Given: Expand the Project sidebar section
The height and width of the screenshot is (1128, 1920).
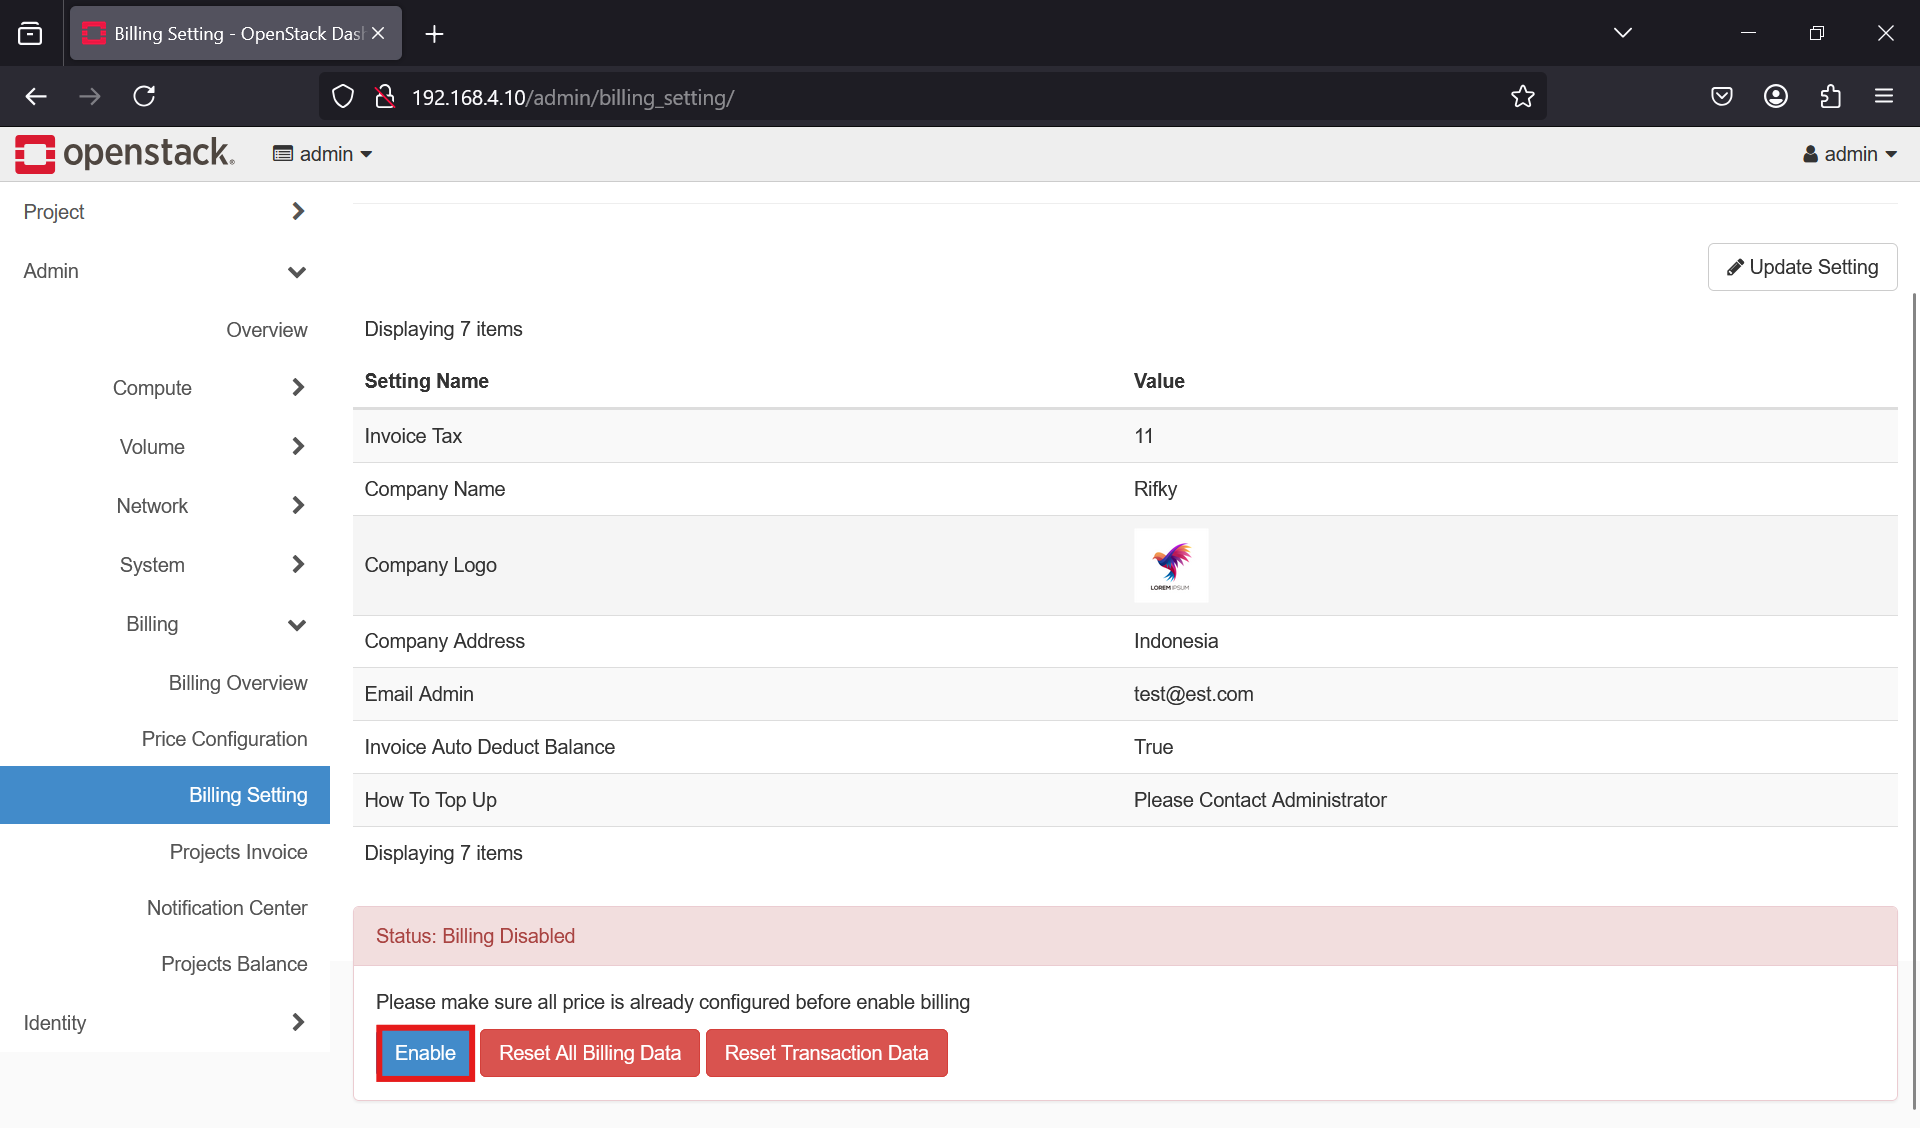Looking at the screenshot, I should pyautogui.click(x=165, y=212).
